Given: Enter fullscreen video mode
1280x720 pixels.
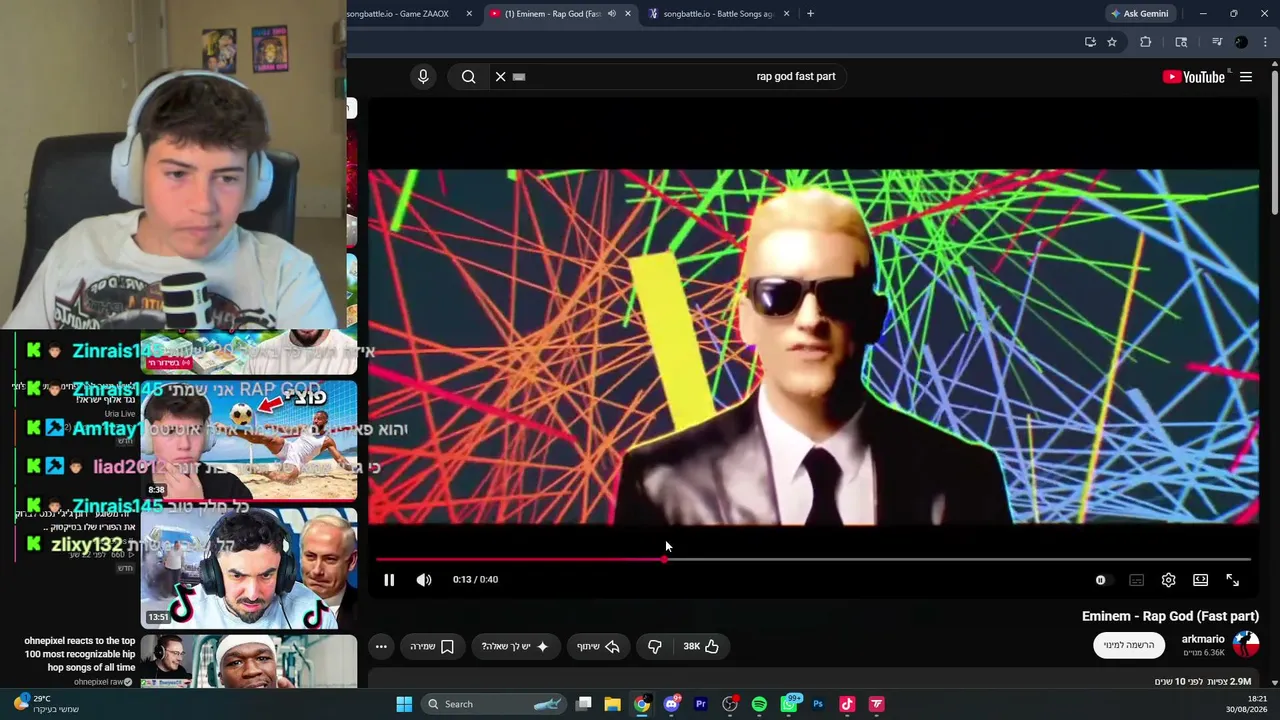Looking at the screenshot, I should pyautogui.click(x=1232, y=580).
